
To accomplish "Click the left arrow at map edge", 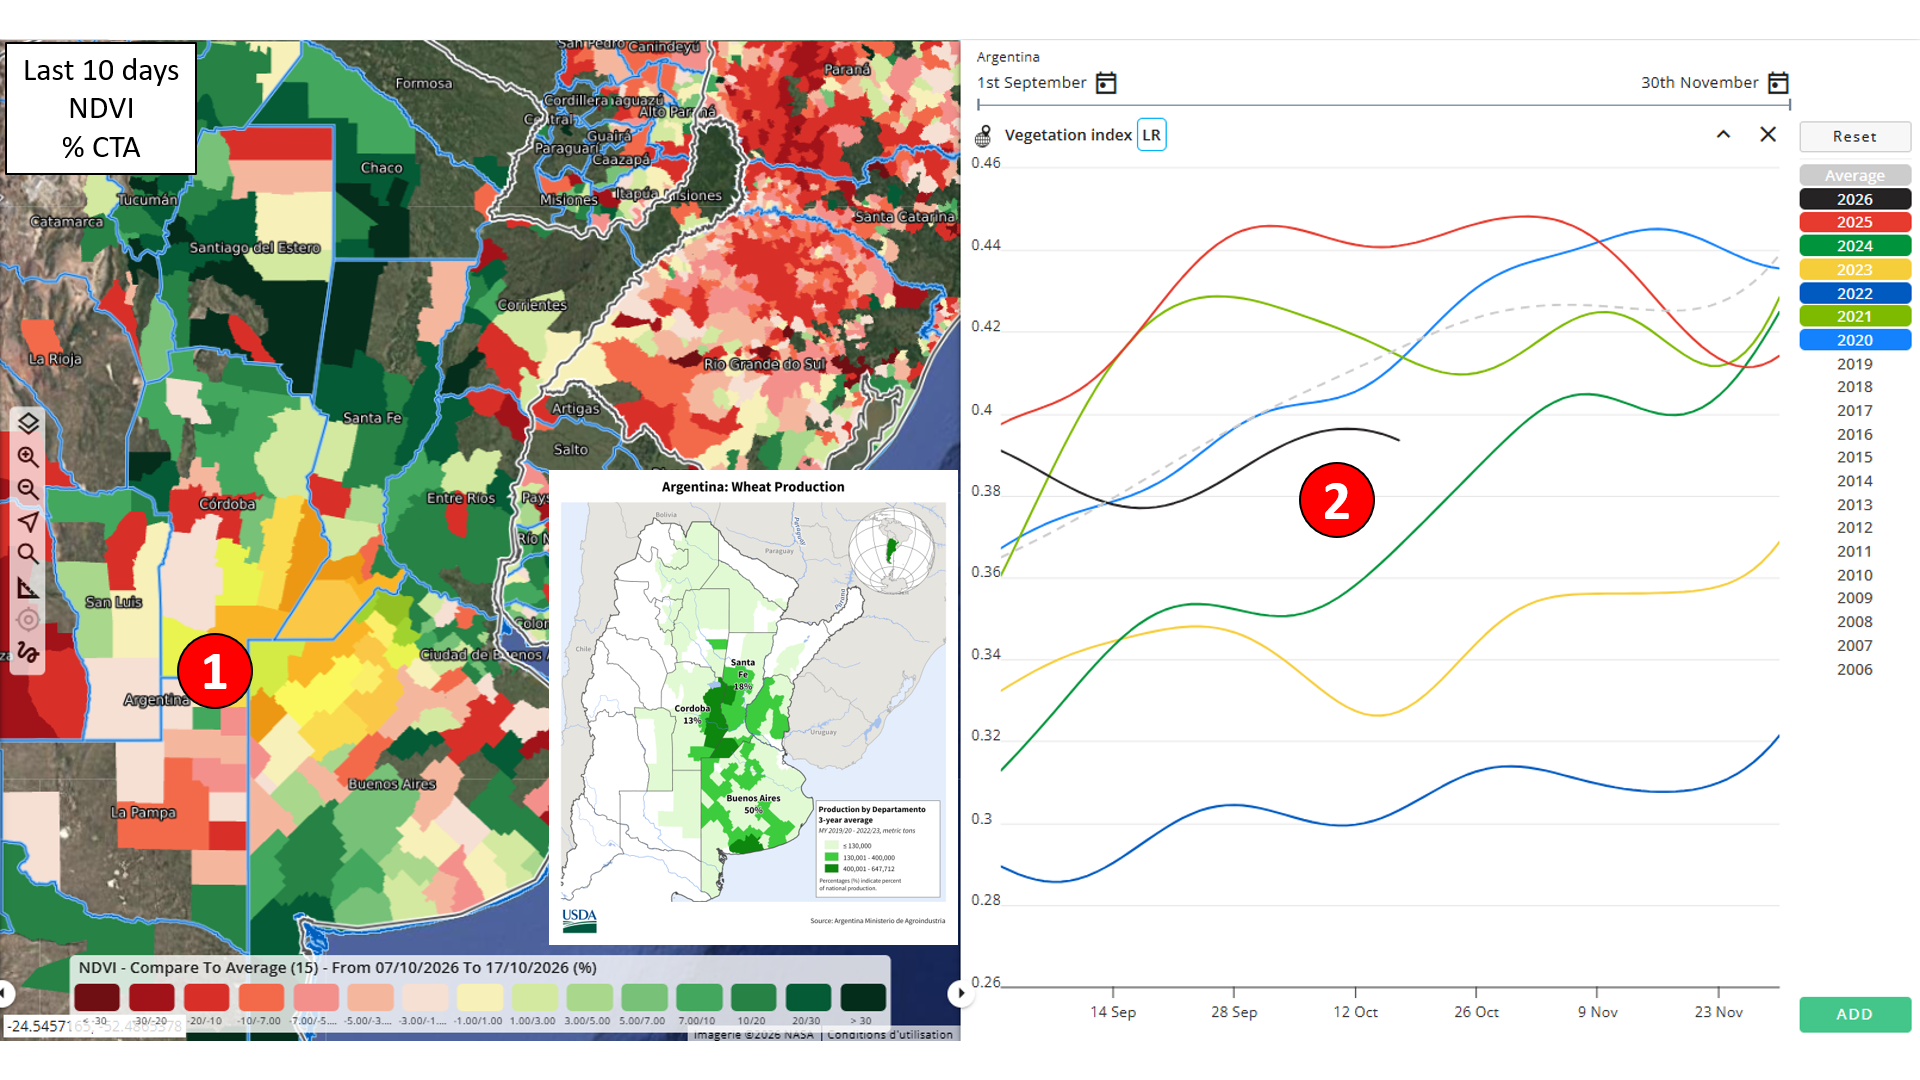I will click(5, 993).
